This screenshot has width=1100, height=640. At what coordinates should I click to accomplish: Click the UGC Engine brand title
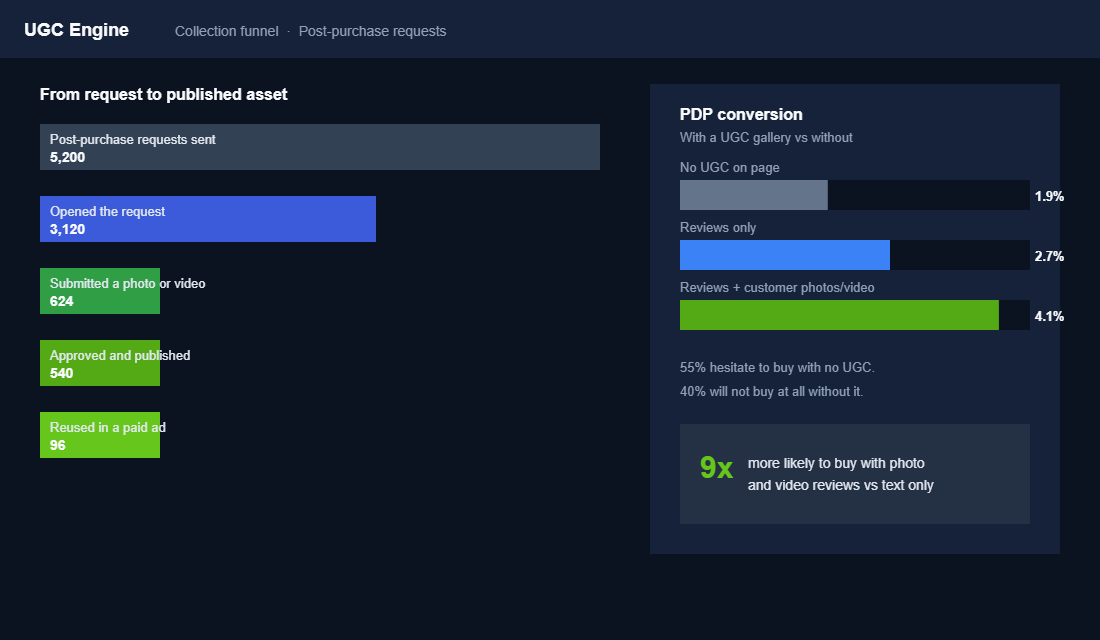[76, 30]
